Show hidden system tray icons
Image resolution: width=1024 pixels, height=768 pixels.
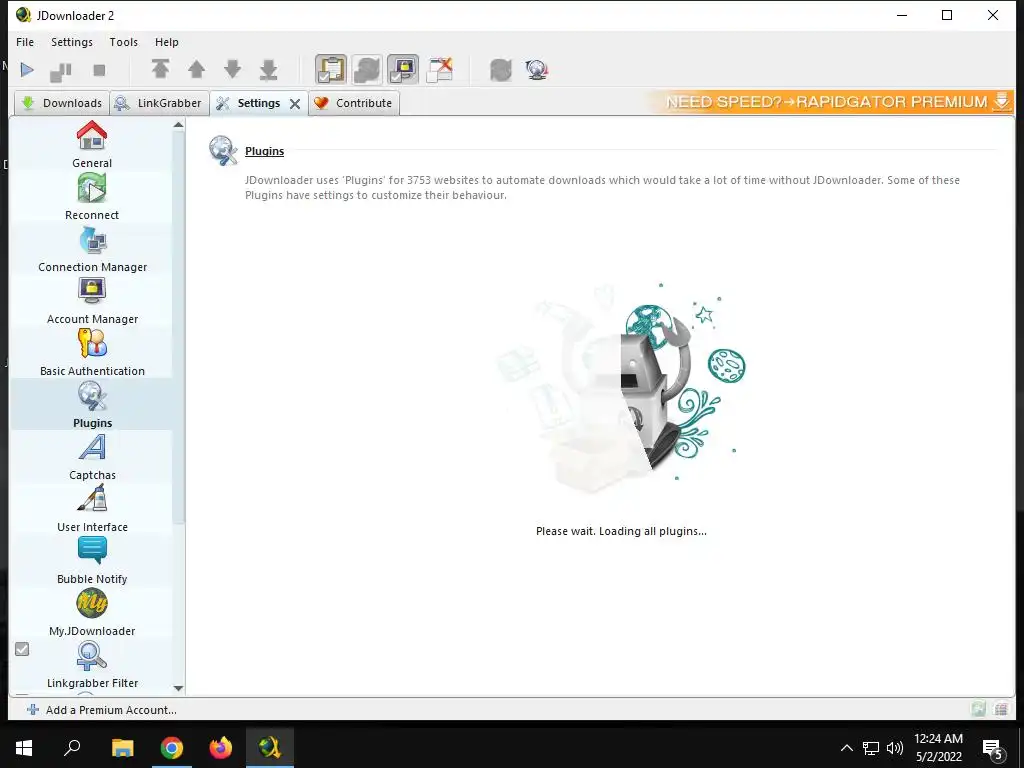[x=846, y=748]
